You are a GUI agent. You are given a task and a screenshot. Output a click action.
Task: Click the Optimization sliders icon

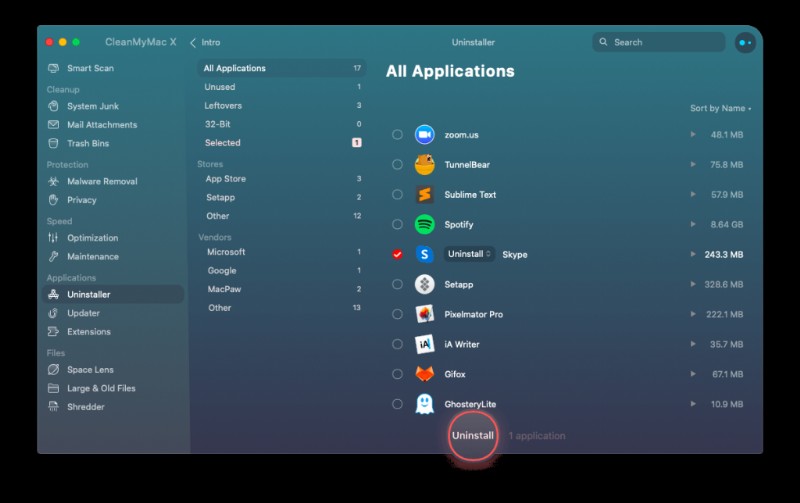pos(53,238)
